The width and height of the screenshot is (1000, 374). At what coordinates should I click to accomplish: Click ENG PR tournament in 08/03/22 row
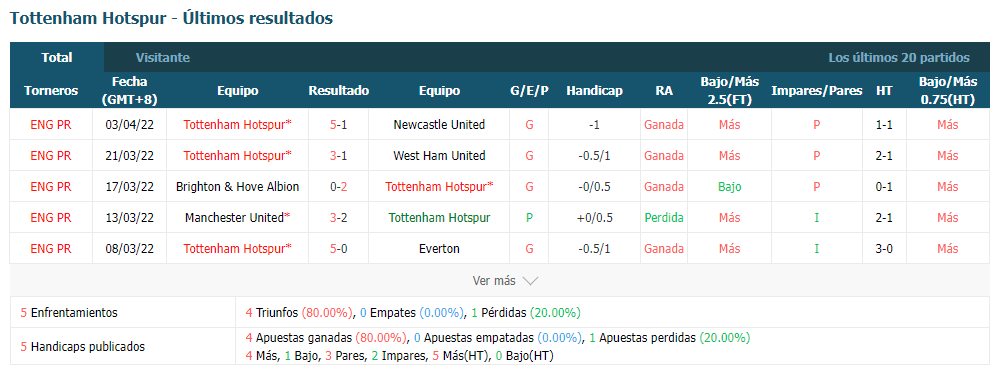pyautogui.click(x=51, y=249)
